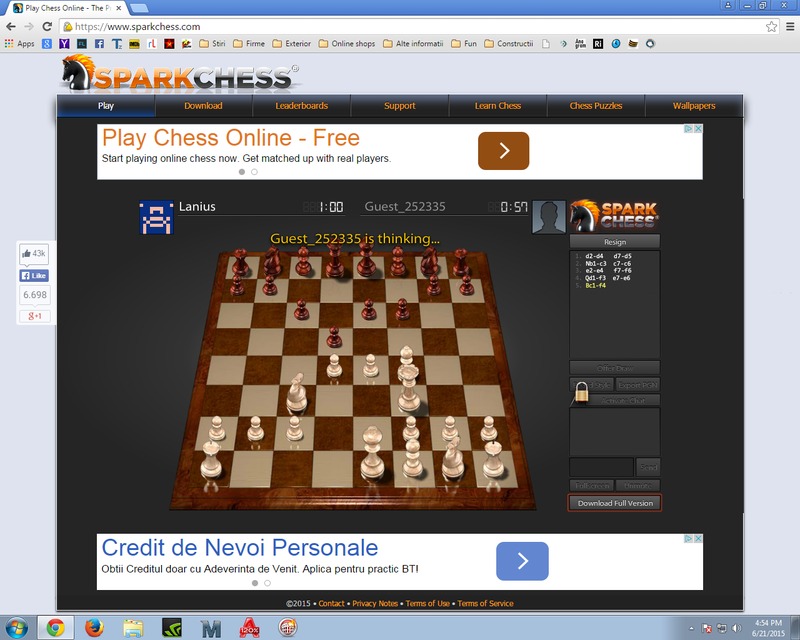Open the Anagram bookmark icon
Screen dimensions: 800x640
pos(580,44)
